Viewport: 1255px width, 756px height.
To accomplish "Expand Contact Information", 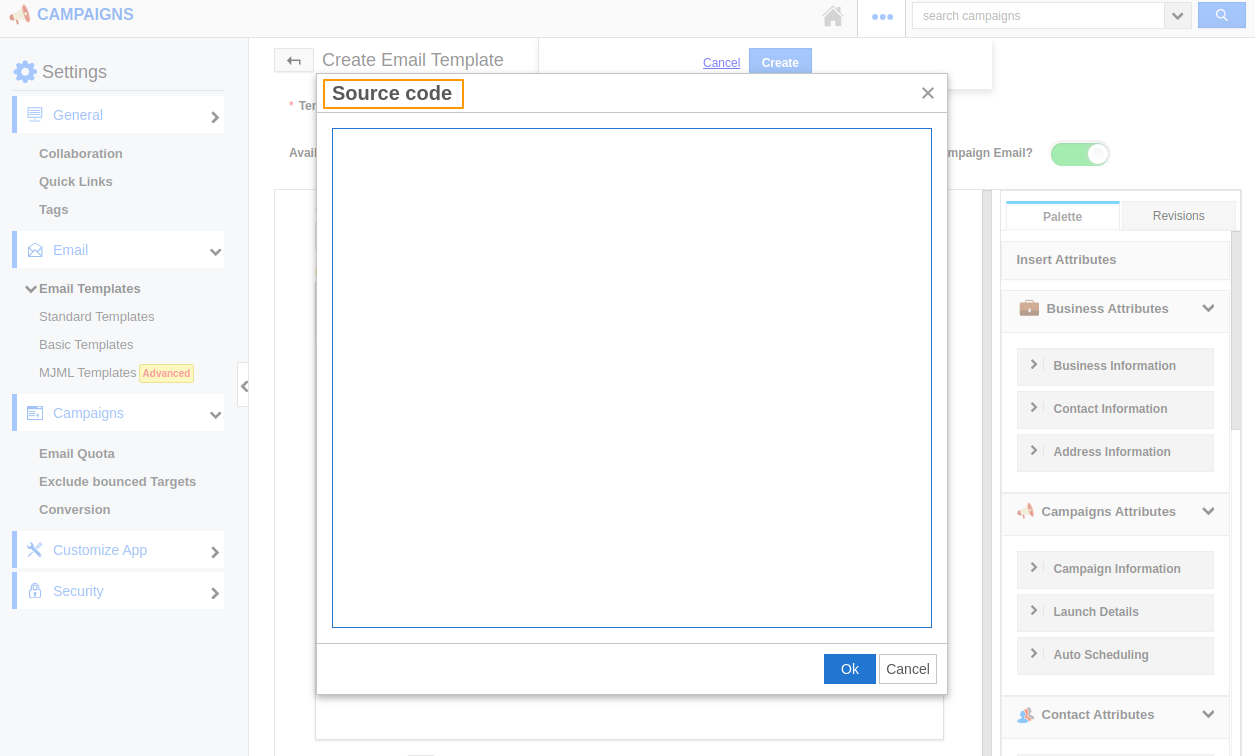I will click(x=1115, y=409).
